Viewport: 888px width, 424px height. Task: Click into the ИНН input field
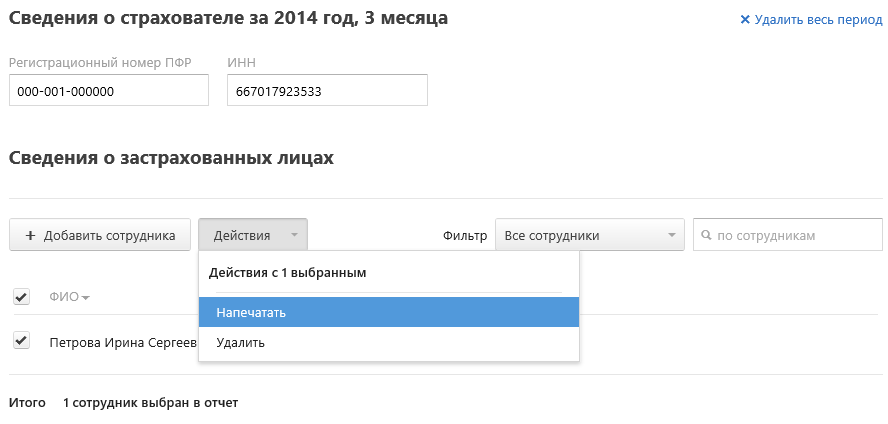click(x=327, y=91)
